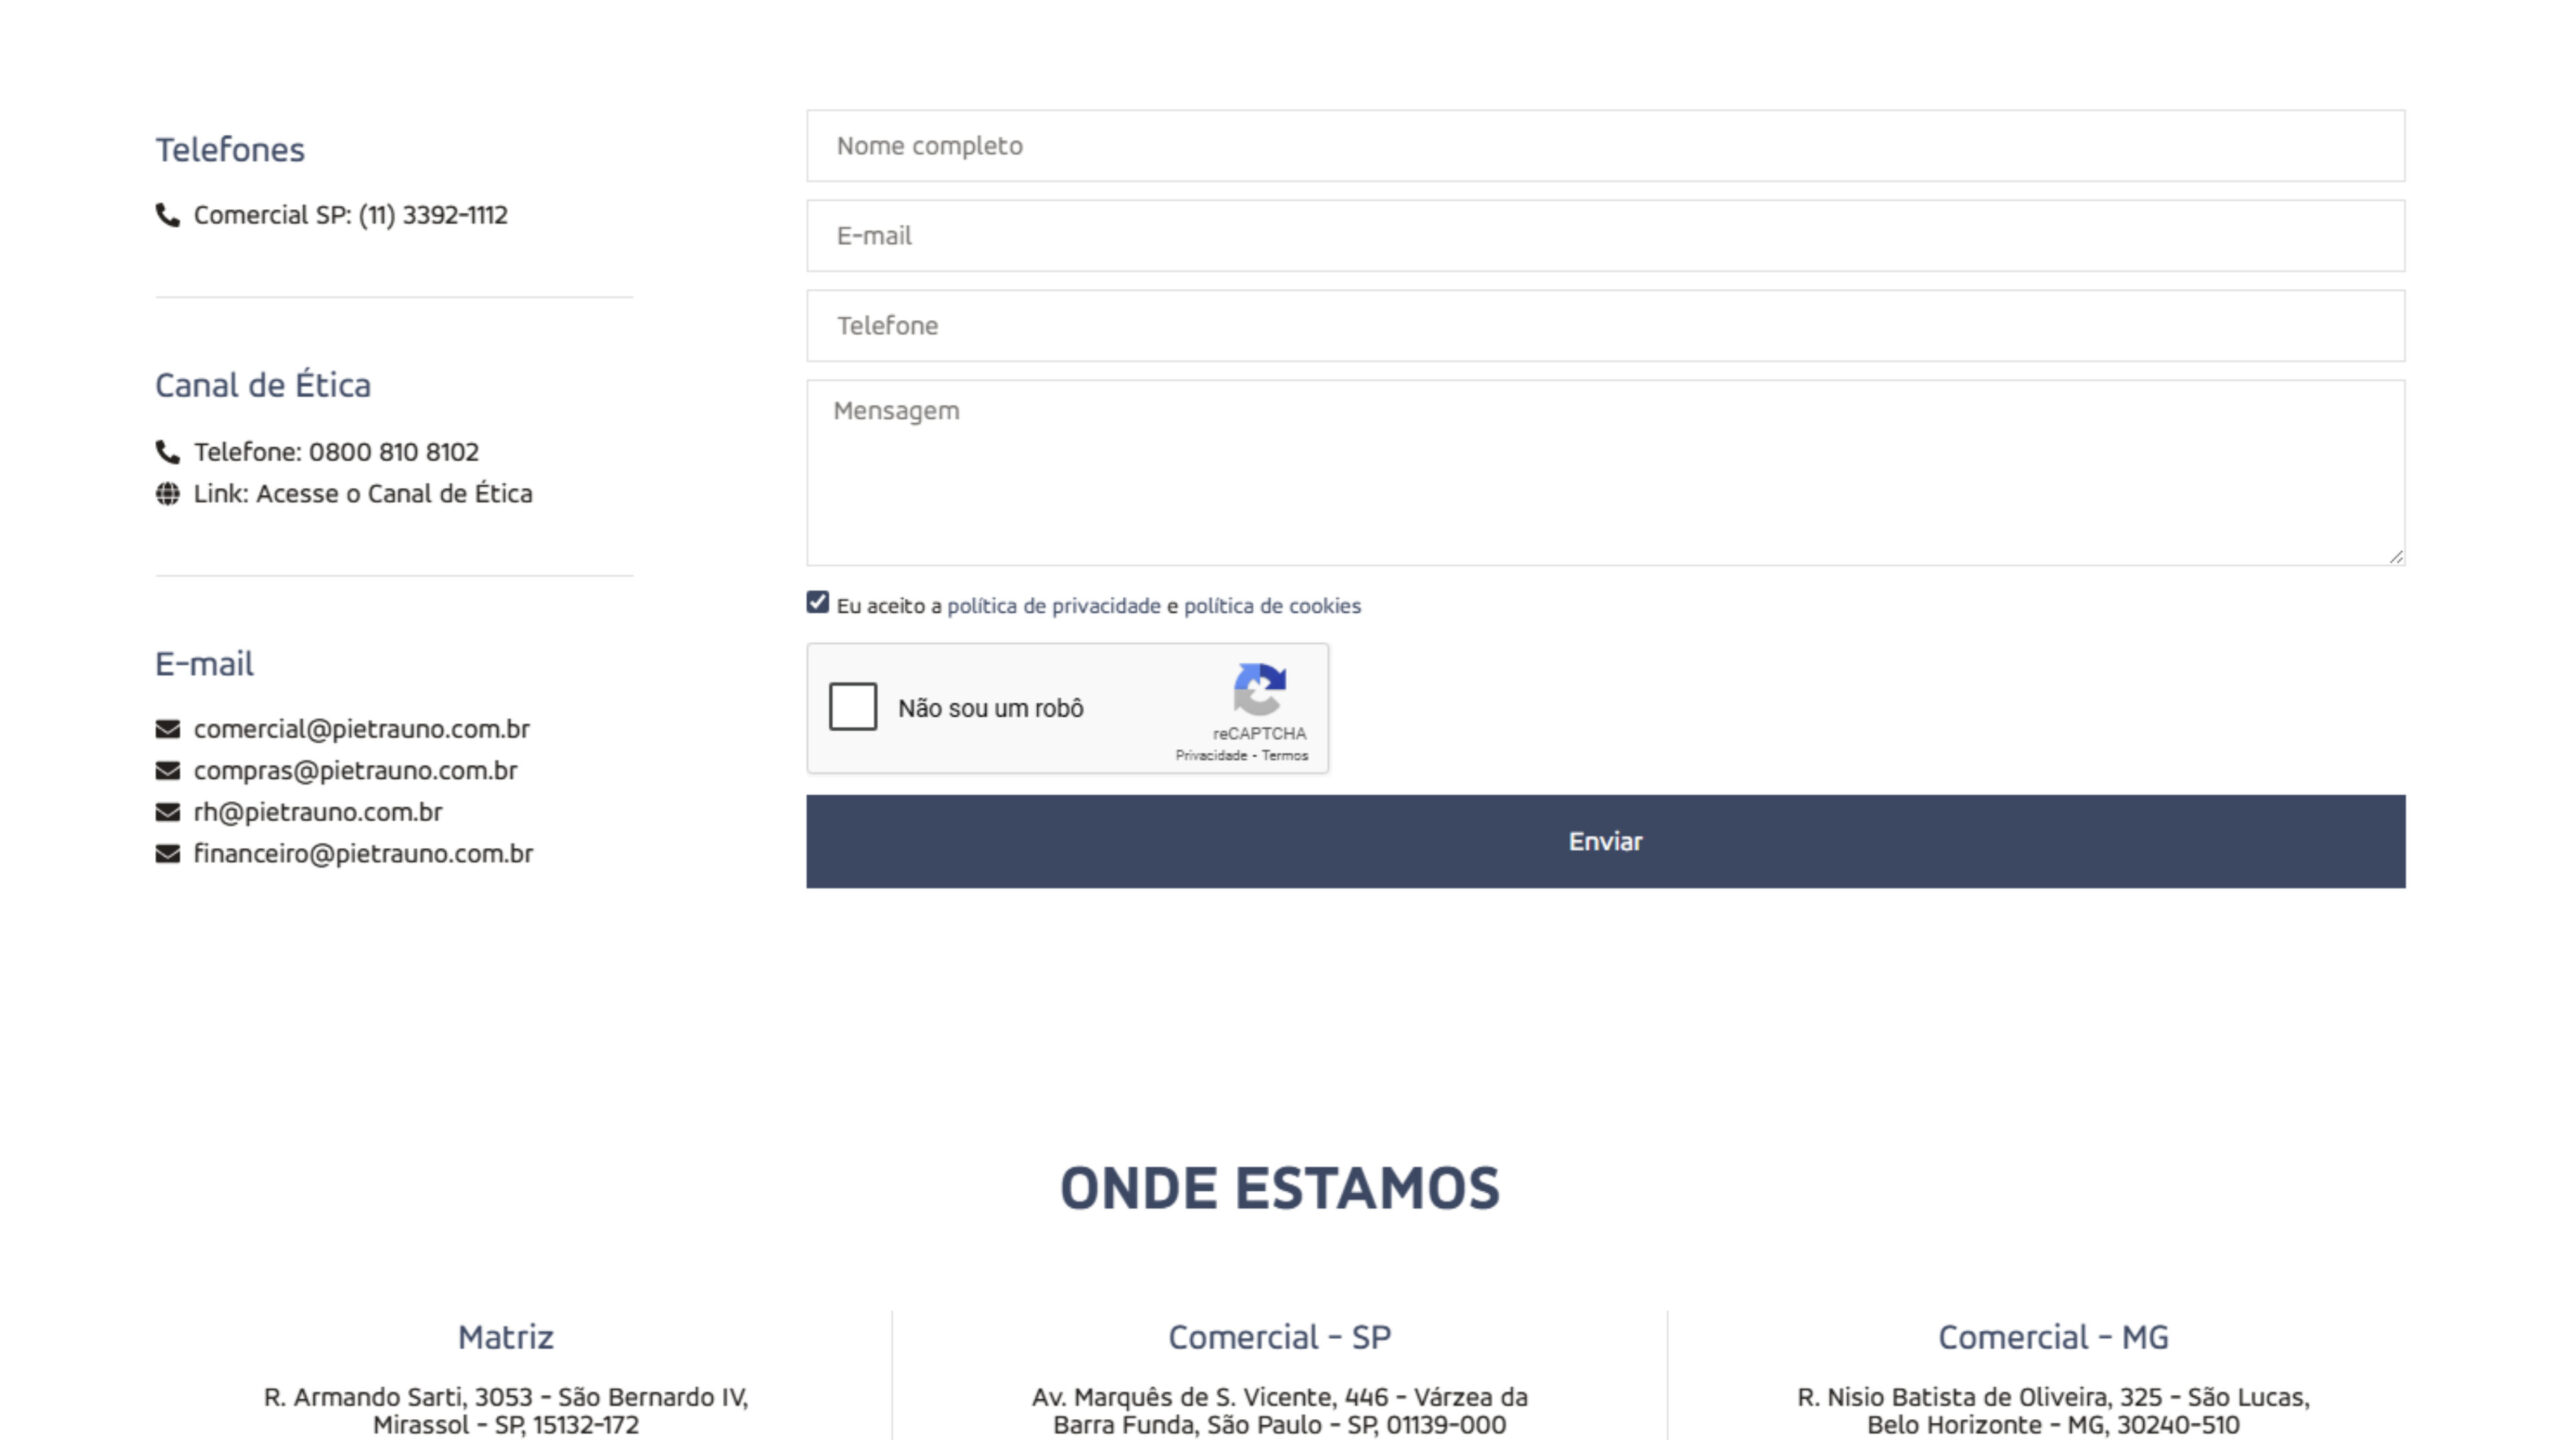Click the globe icon beside Canal de Ética link

tap(167, 494)
